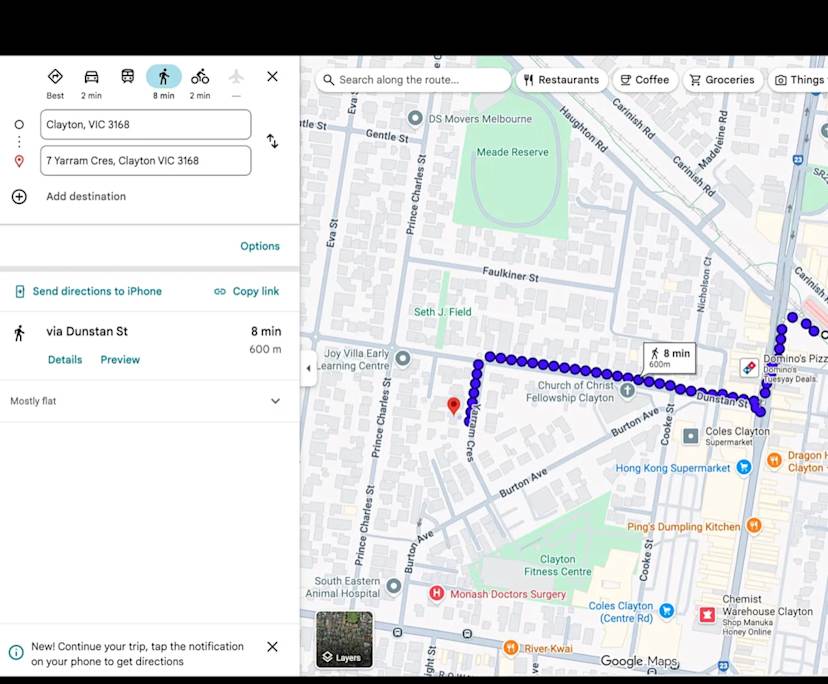Select the transit travel mode icon
This screenshot has height=684, width=828.
click(x=128, y=77)
